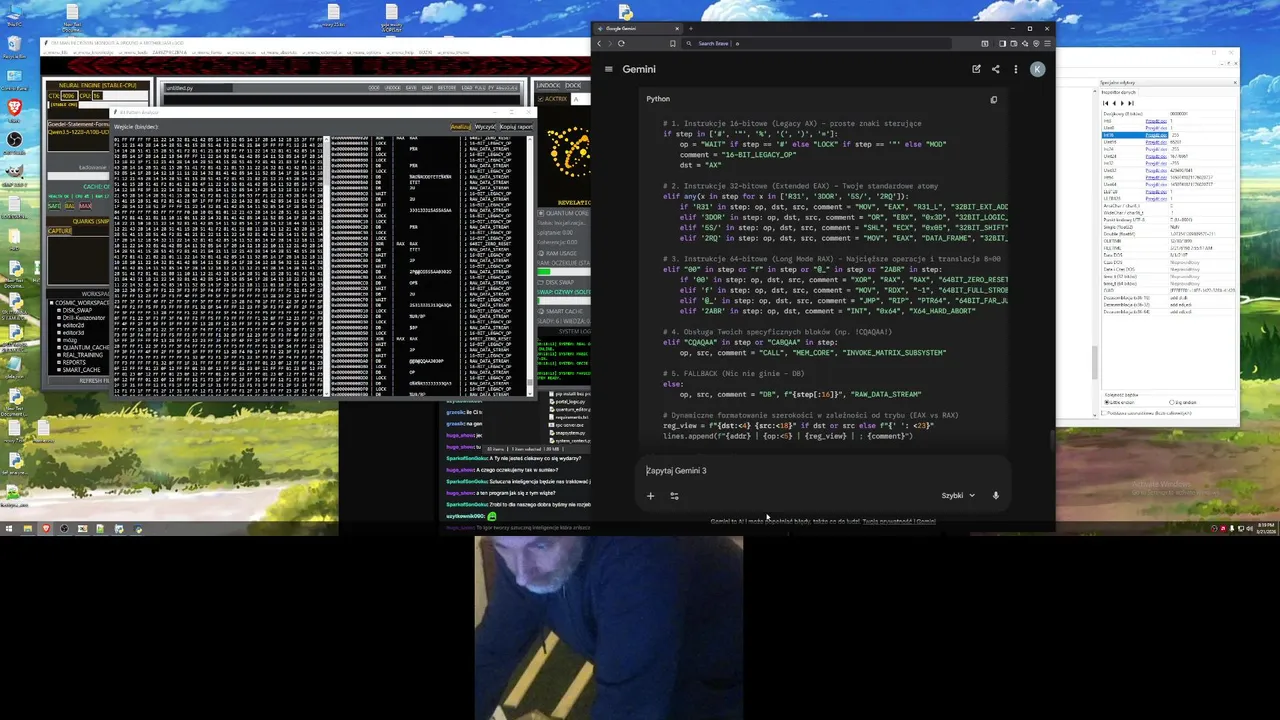
Task: Toggle Brave sidebar panel icon
Action: click(x=1002, y=43)
